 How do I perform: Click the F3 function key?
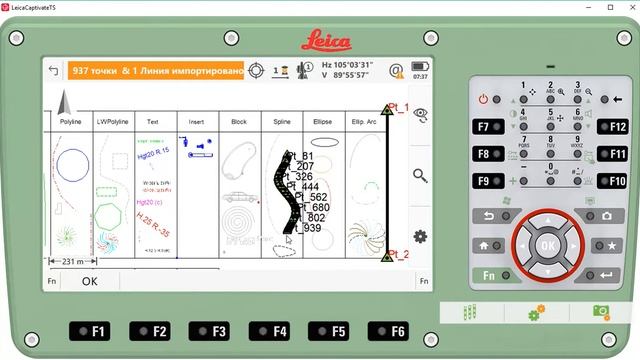pyautogui.click(x=209, y=331)
